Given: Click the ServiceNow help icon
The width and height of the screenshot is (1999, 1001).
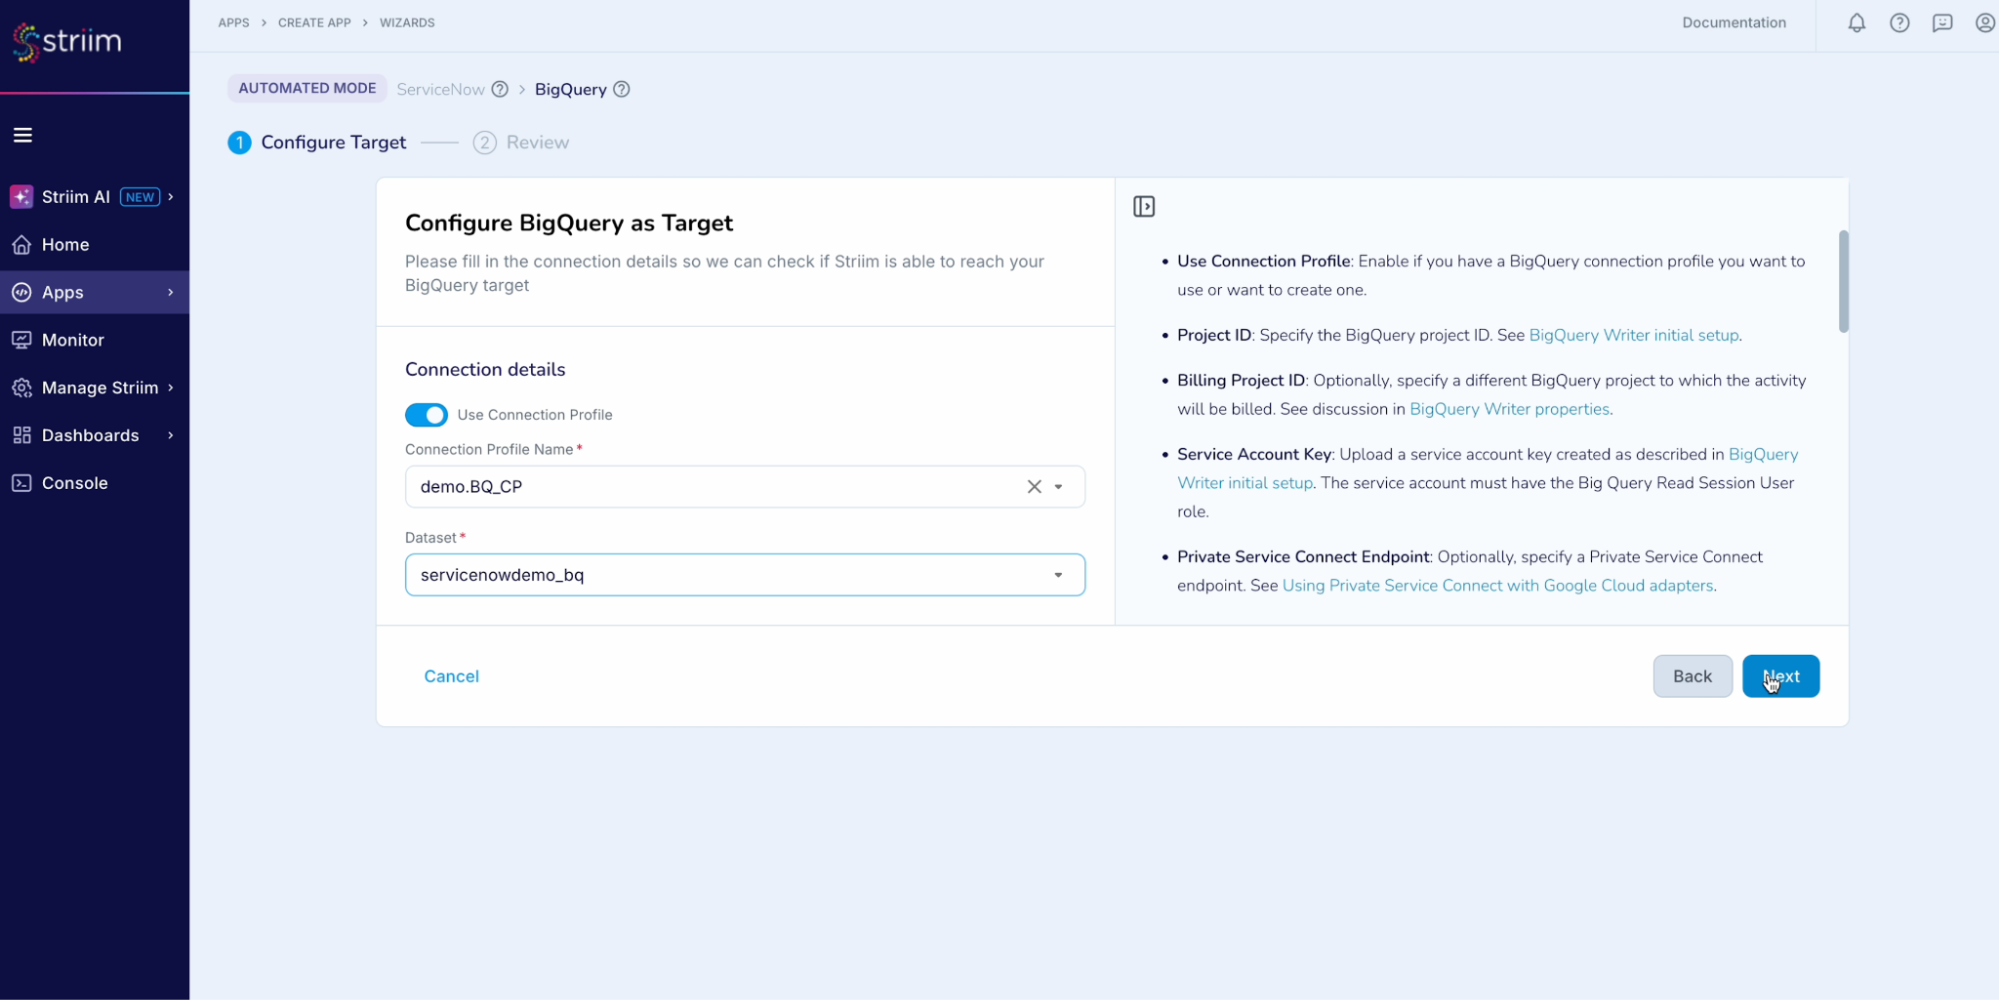Looking at the screenshot, I should 500,89.
